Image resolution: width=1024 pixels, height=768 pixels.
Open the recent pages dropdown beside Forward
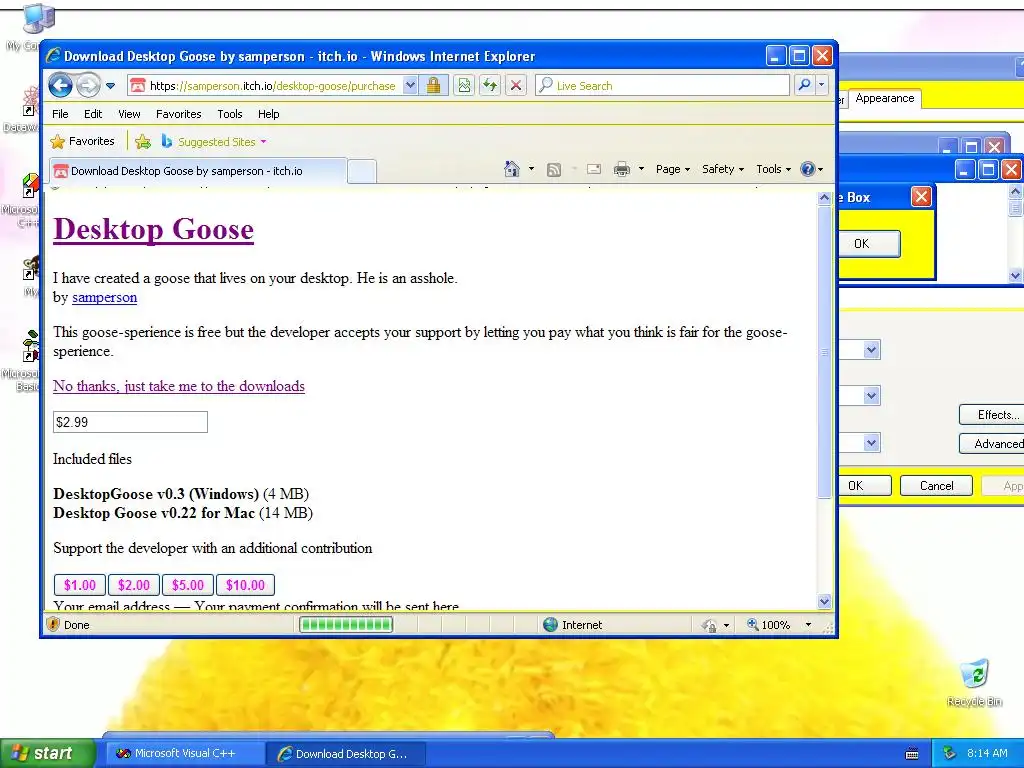(110, 86)
